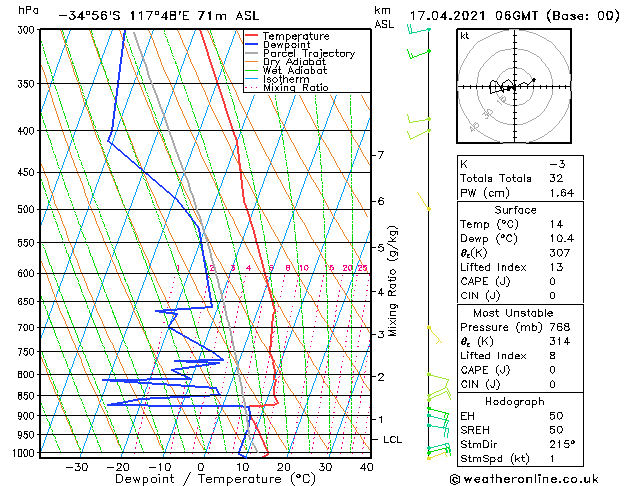The width and height of the screenshot is (629, 486).
Task: Click the LCL marker label
Action: [x=393, y=439]
